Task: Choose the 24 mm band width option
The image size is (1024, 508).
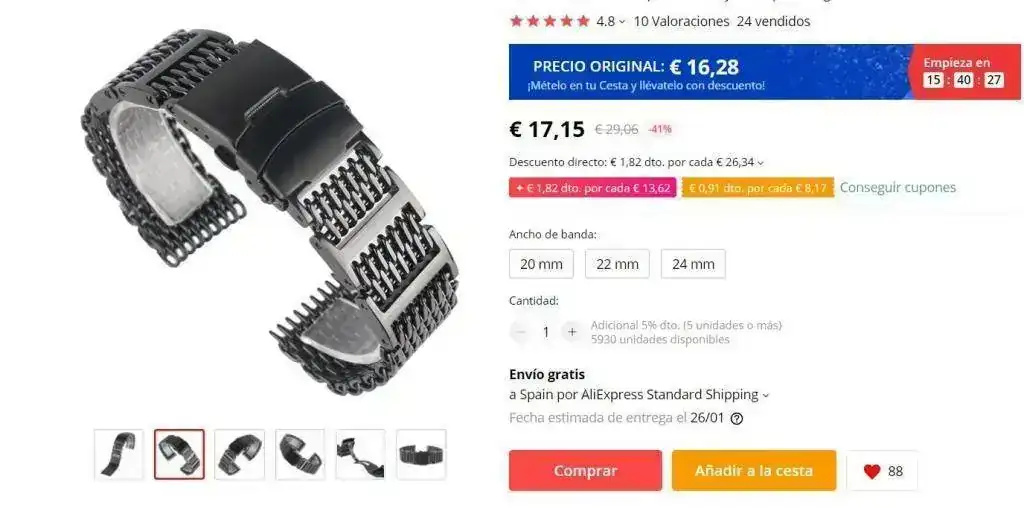Action: (693, 264)
